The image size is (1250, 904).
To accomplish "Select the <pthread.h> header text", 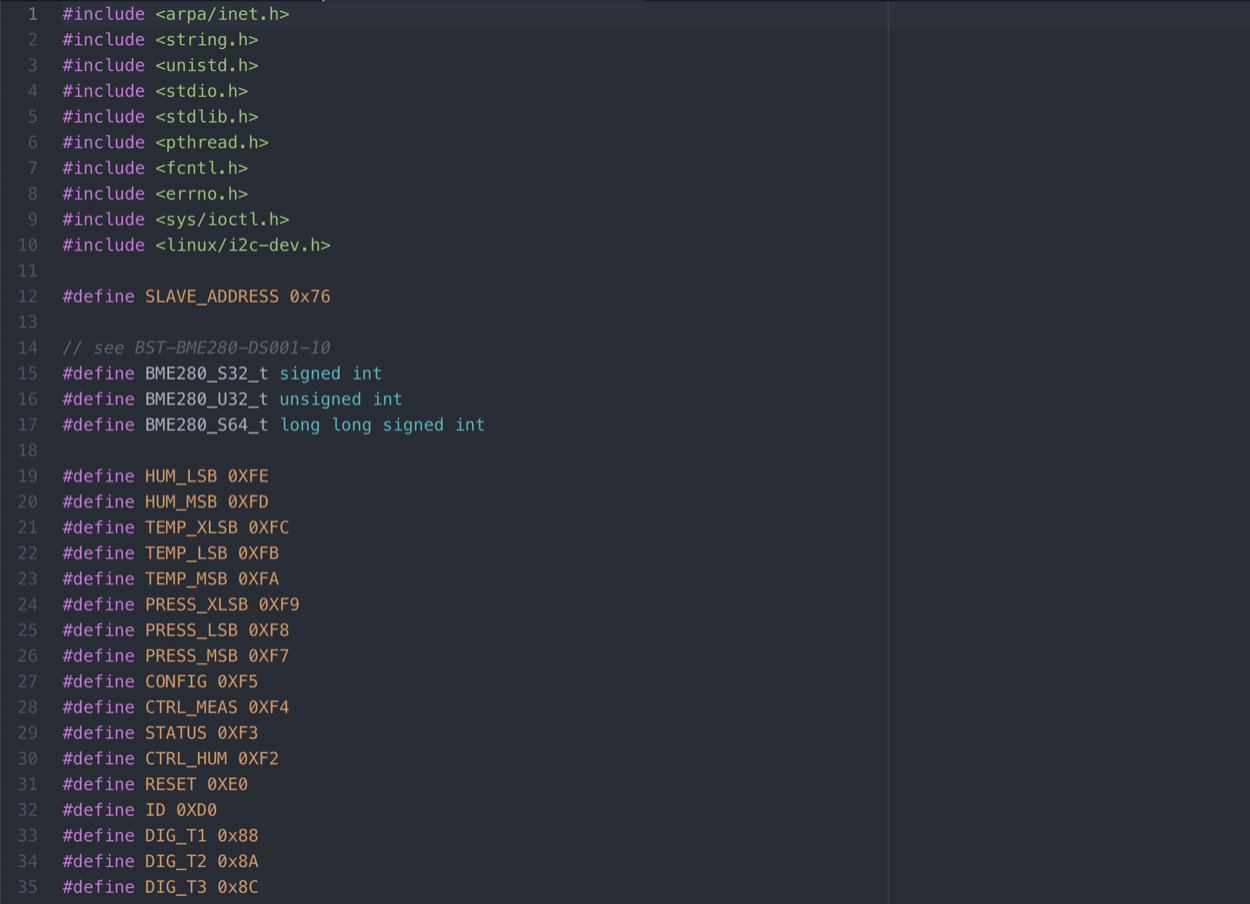I will (211, 142).
